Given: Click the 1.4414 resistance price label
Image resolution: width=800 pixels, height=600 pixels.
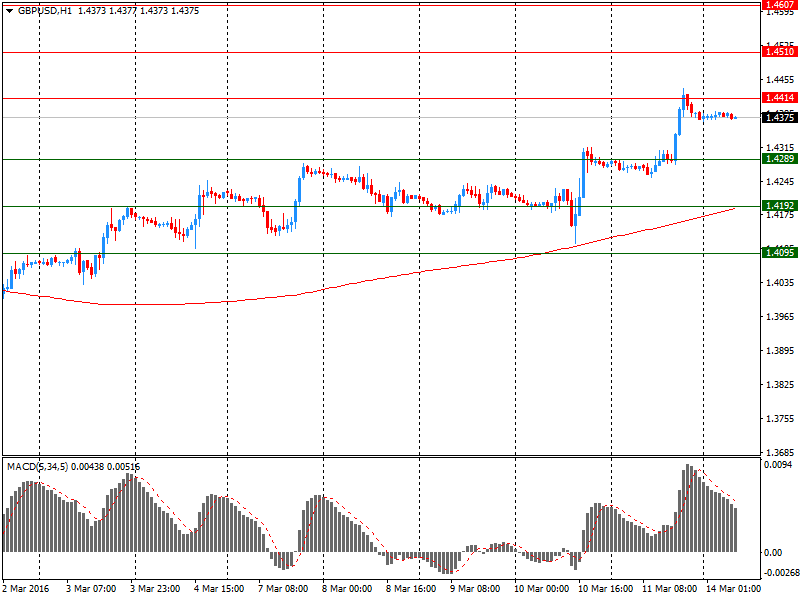Looking at the screenshot, I should [780, 98].
